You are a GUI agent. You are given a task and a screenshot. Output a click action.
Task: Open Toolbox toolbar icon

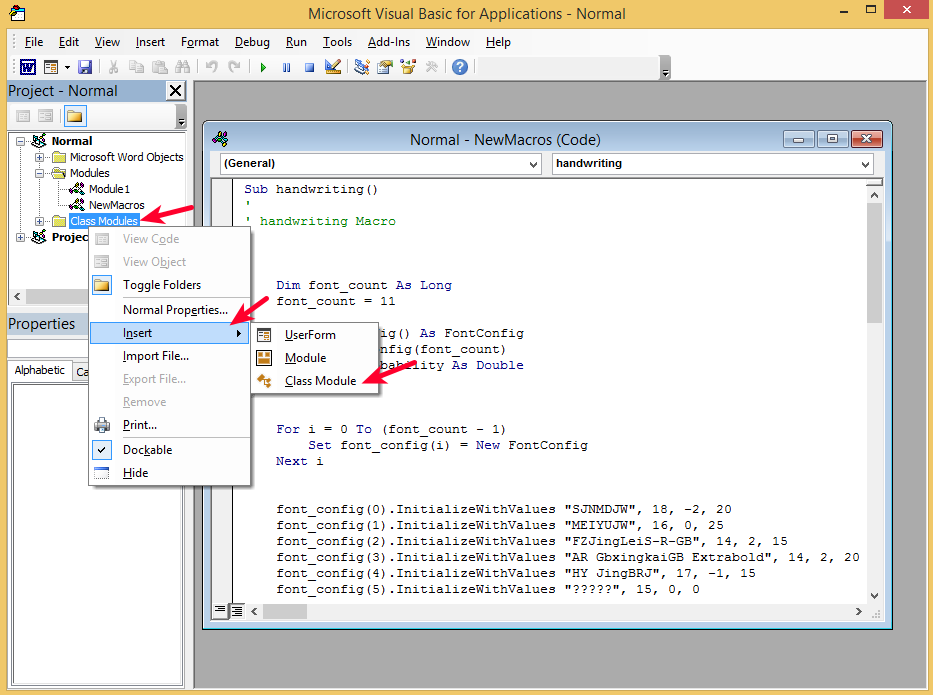tap(431, 67)
